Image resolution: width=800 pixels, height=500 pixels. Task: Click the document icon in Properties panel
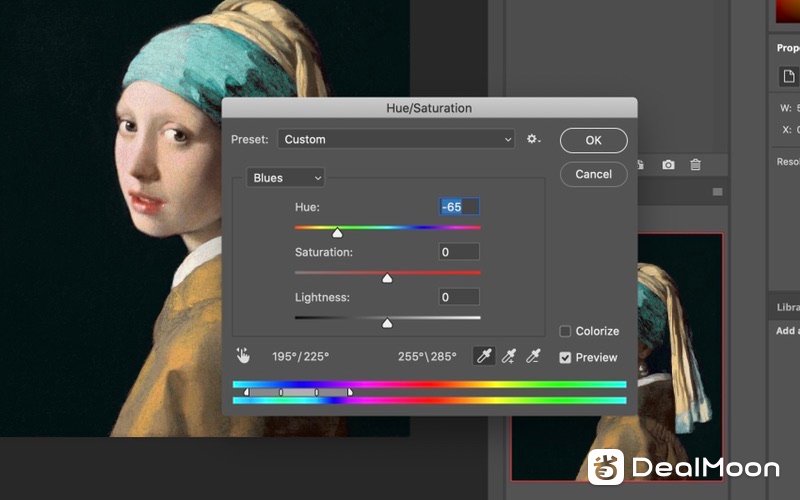pos(789,77)
